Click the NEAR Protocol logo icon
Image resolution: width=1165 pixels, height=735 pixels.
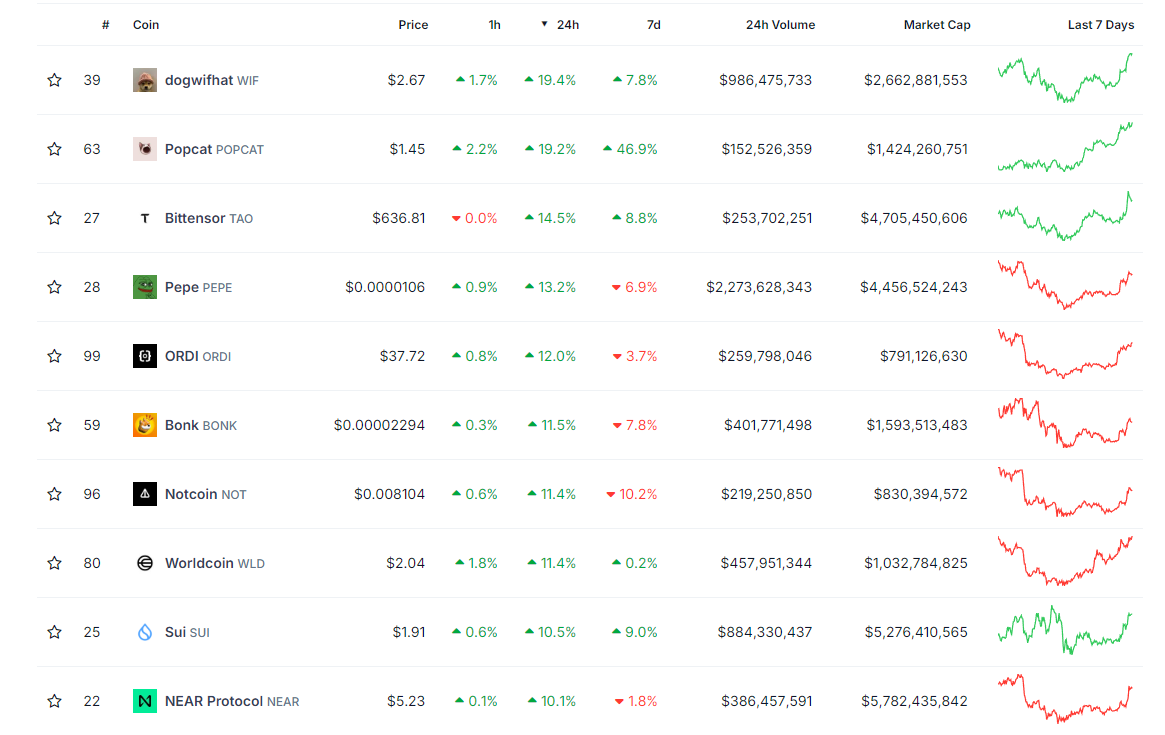(x=145, y=701)
